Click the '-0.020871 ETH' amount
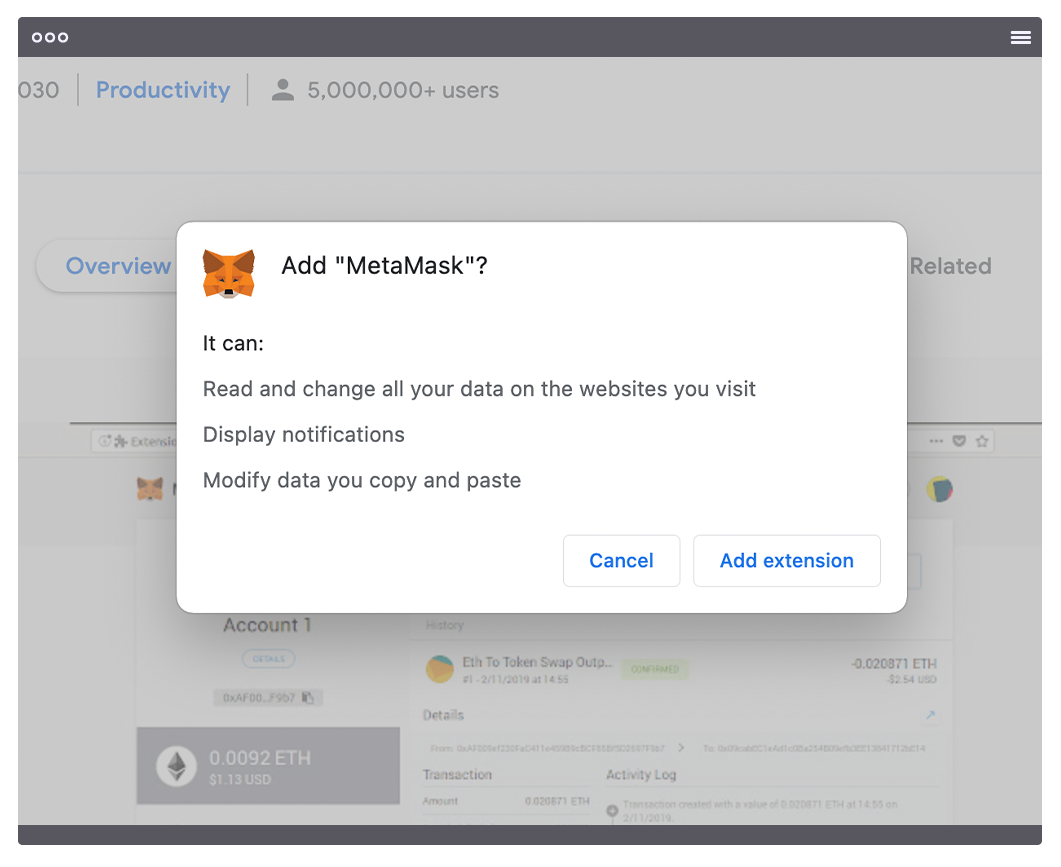 pyautogui.click(x=894, y=664)
